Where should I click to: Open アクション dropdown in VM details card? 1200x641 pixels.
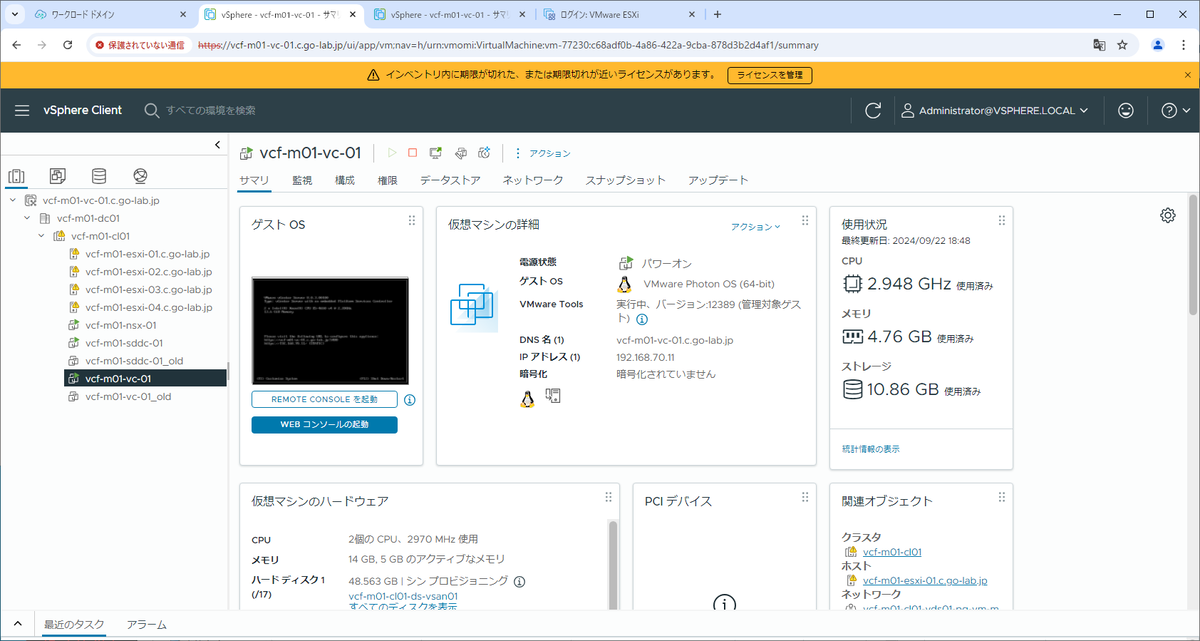(756, 227)
